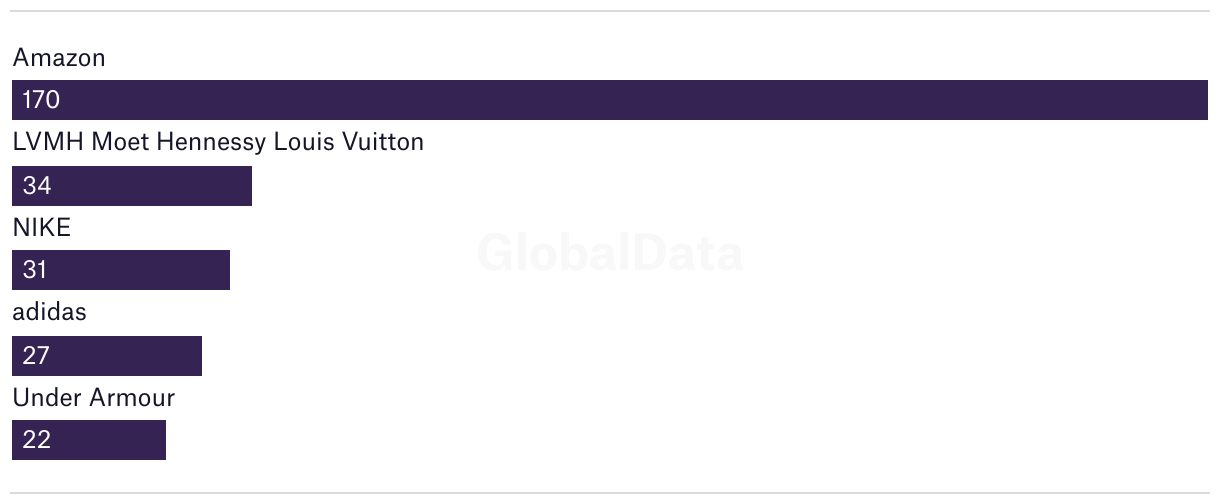Click the number 170 inside Amazon bar

click(42, 100)
